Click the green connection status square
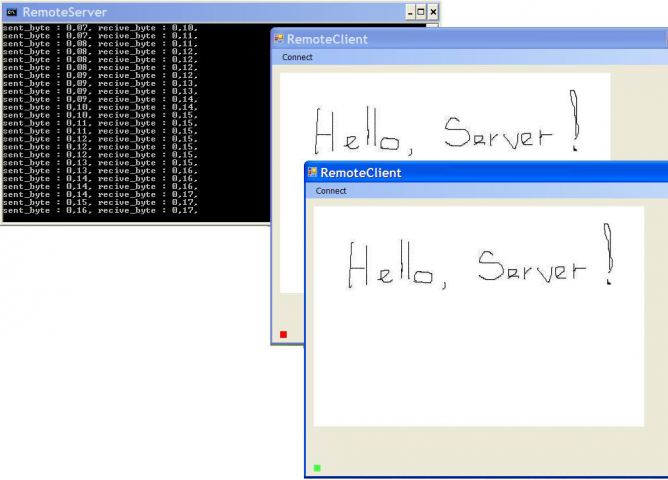Screen dimensions: 668x480 [x=317, y=468]
